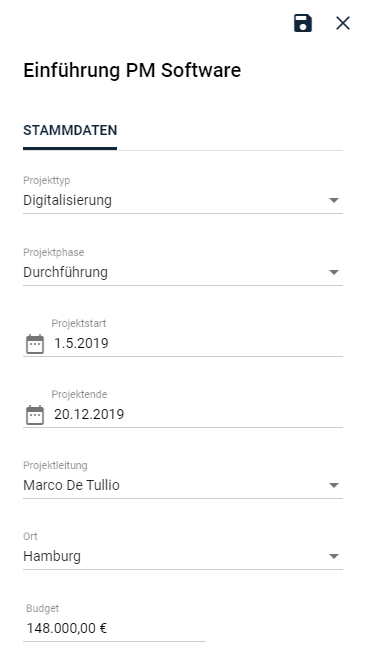The width and height of the screenshot is (373, 656).
Task: Click the Projekttyp field label
Action: click(46, 181)
